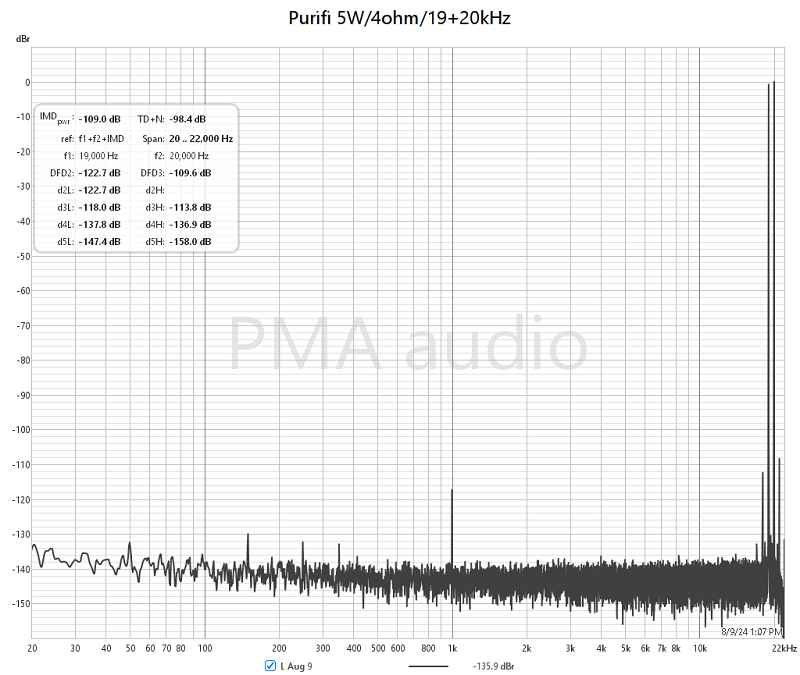
Task: Click the -150 y-axis tick label
Action: [x=21, y=604]
